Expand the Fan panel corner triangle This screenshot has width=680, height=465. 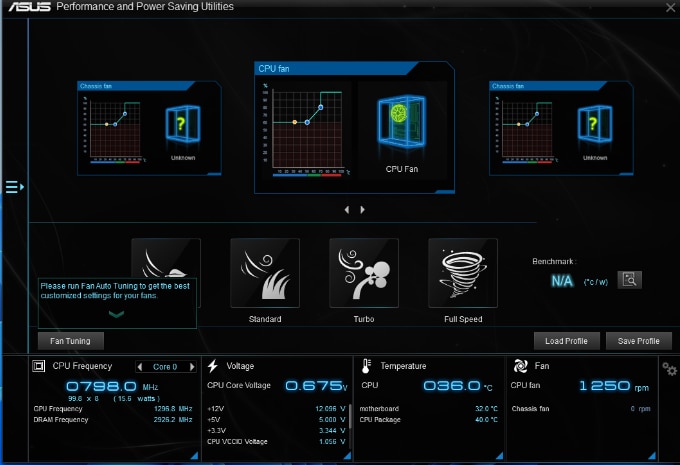(652, 455)
